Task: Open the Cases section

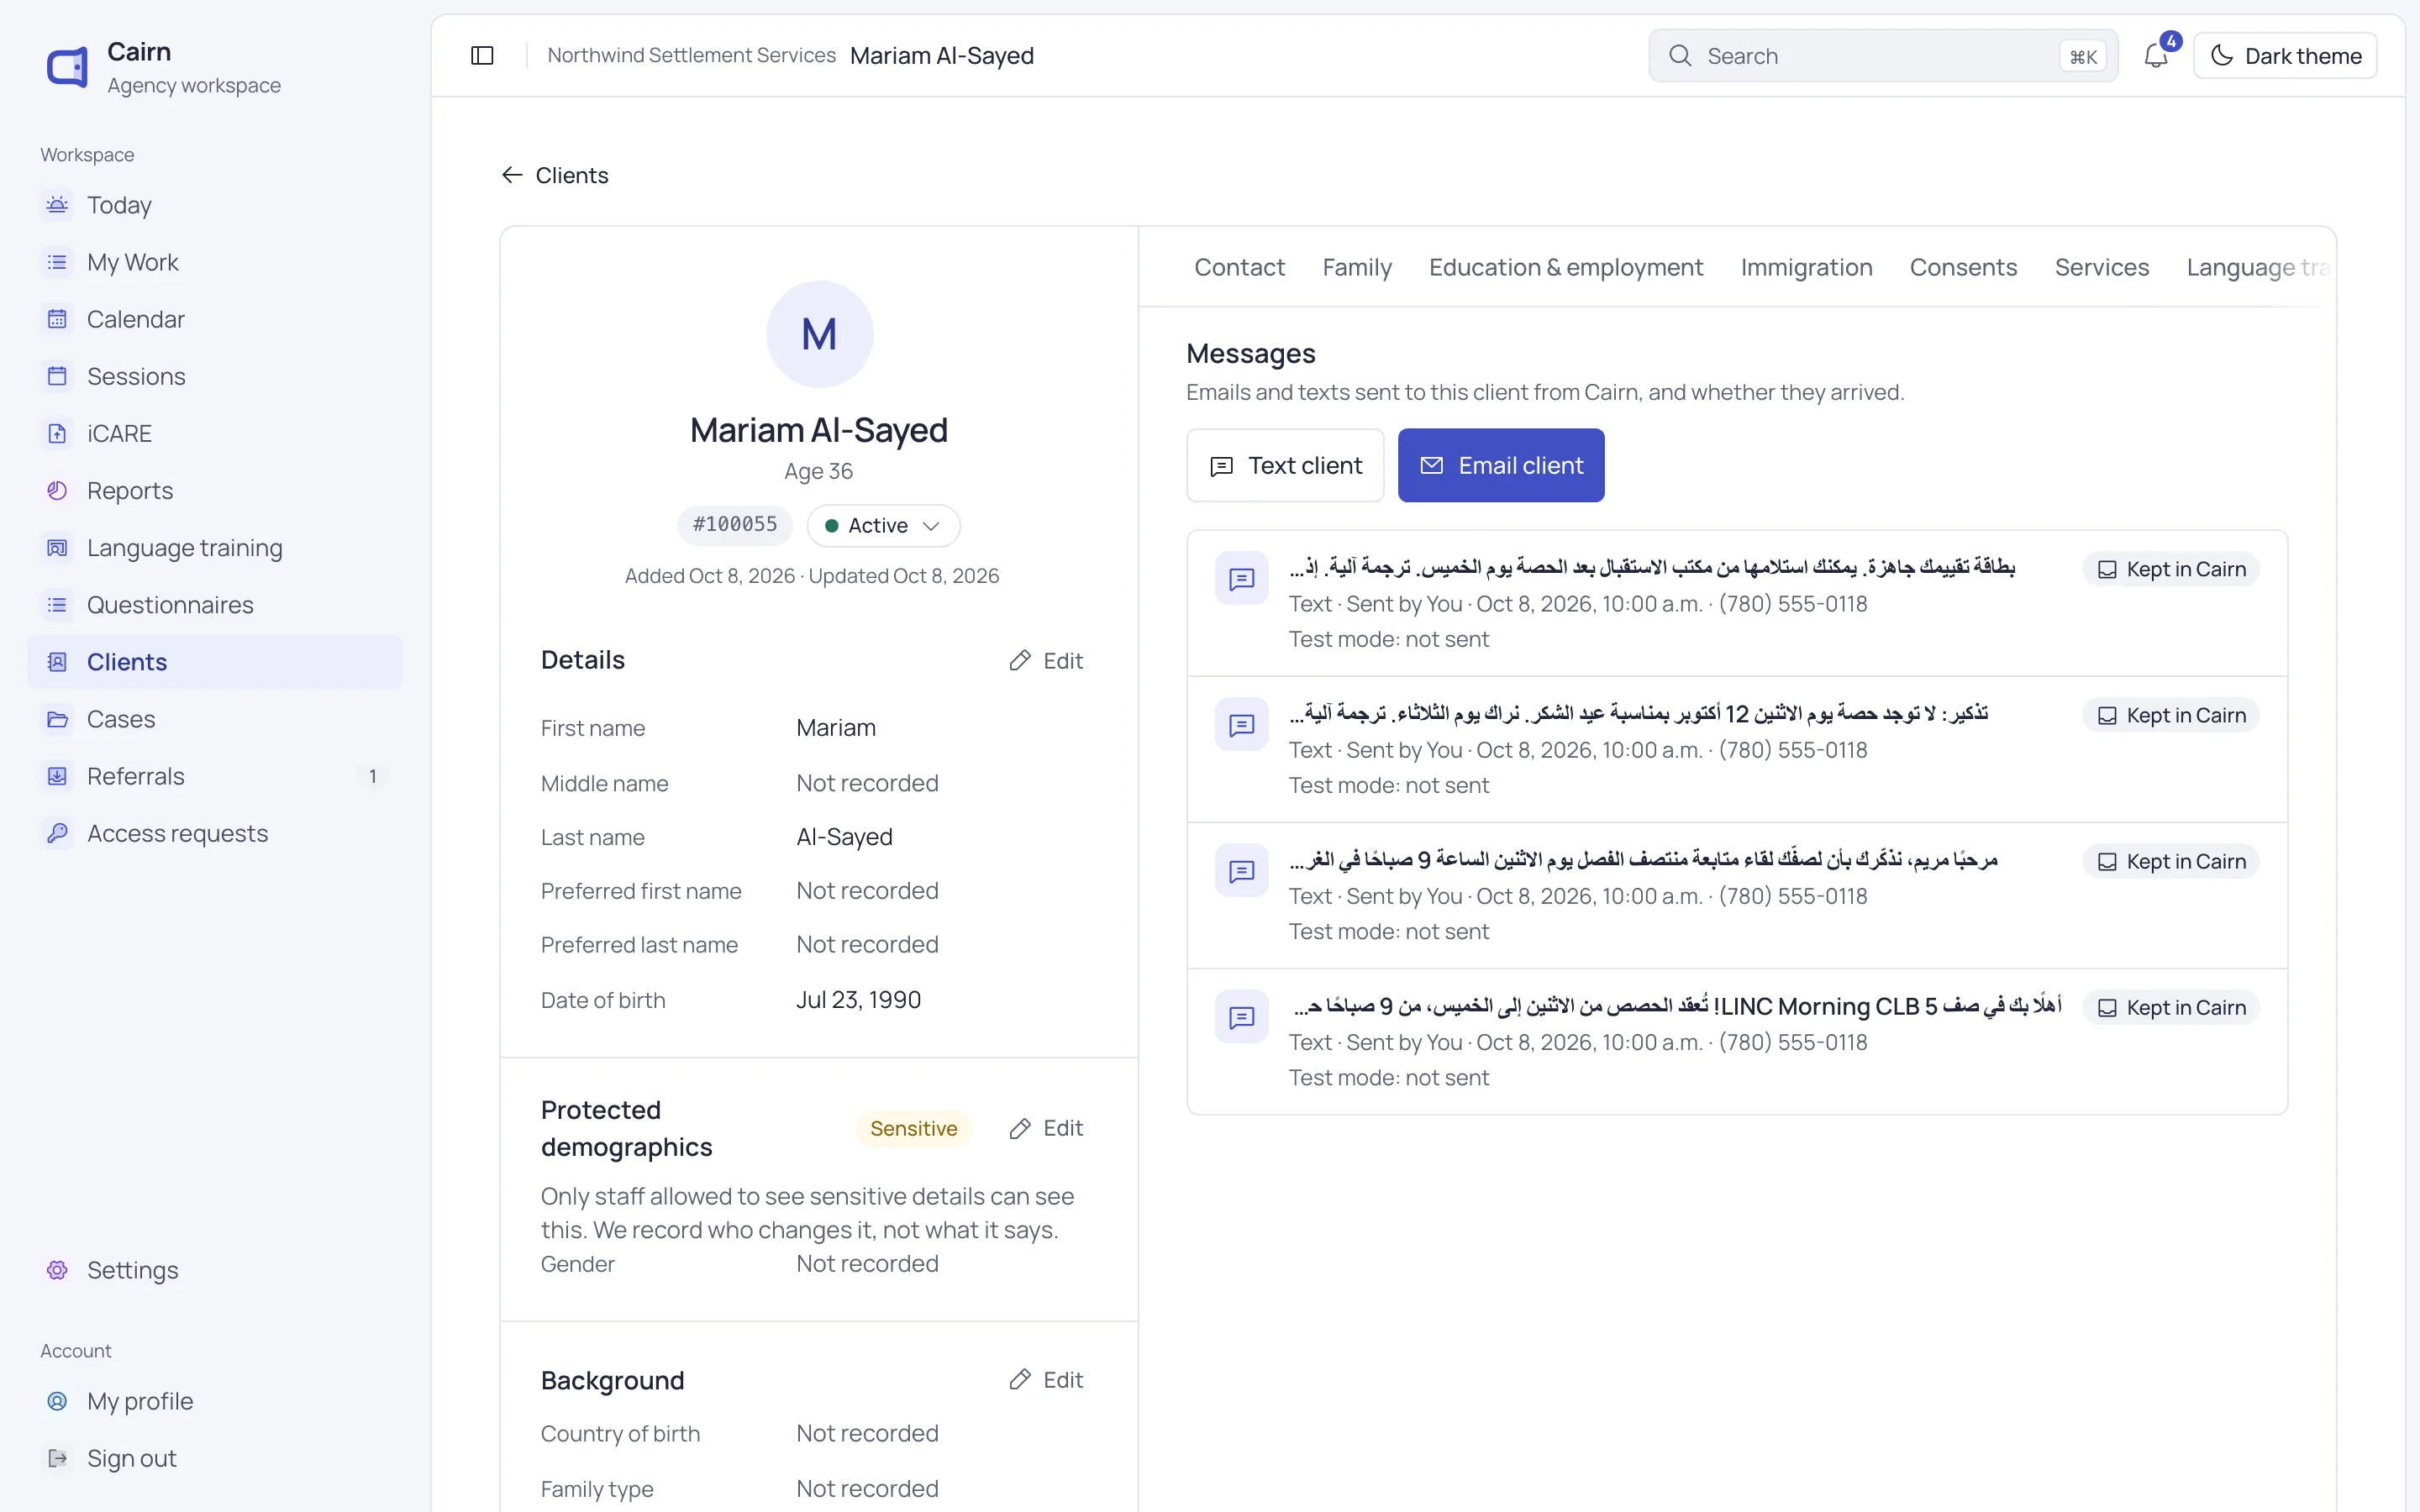Action: click(x=215, y=719)
